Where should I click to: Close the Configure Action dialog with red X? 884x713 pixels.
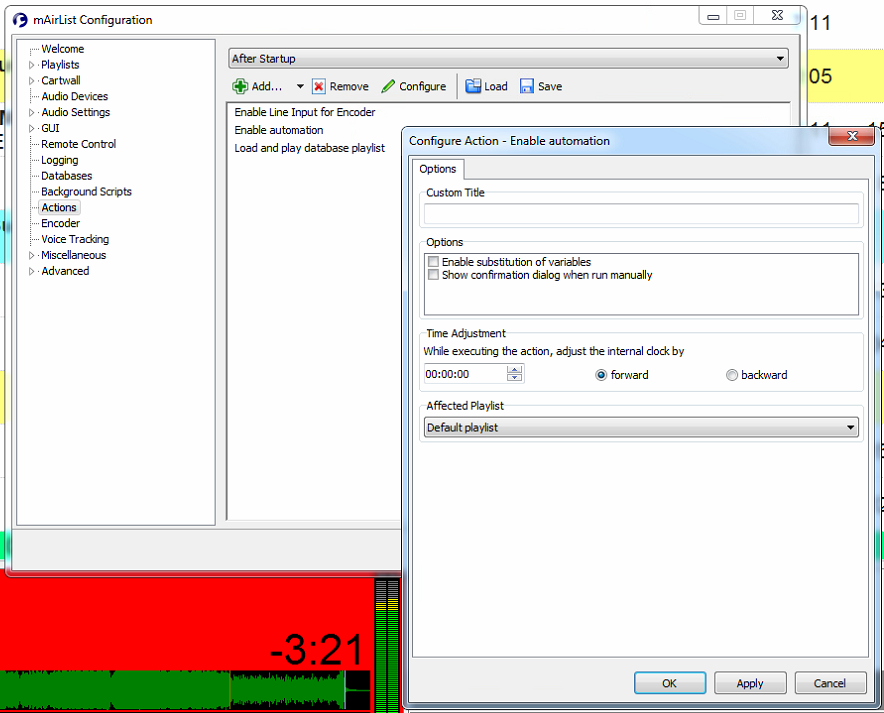852,136
